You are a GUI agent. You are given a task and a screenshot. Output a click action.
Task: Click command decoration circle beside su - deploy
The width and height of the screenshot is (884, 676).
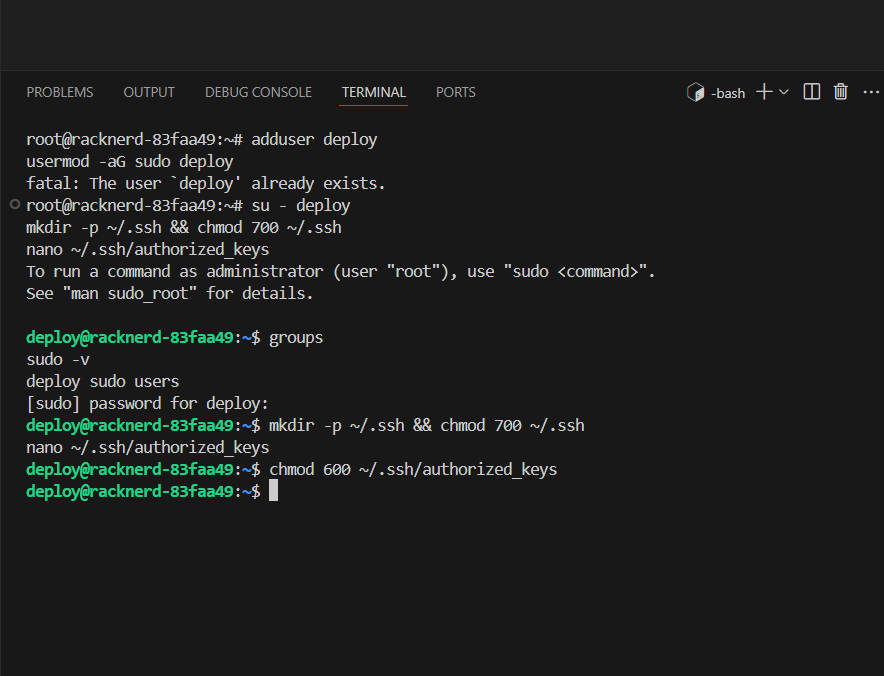tap(14, 205)
